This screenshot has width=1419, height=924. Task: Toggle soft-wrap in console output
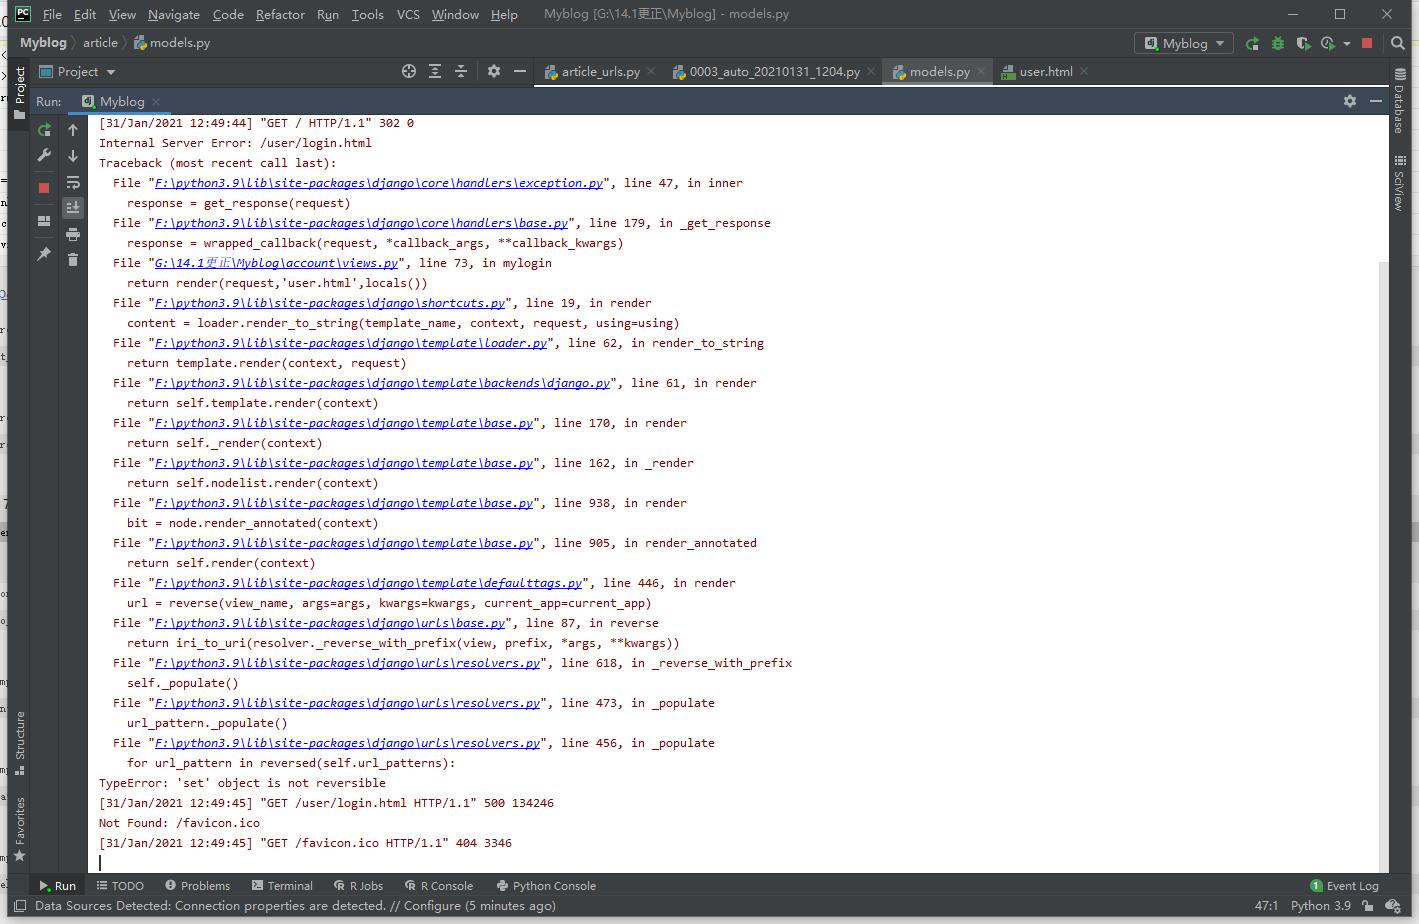coord(73,182)
